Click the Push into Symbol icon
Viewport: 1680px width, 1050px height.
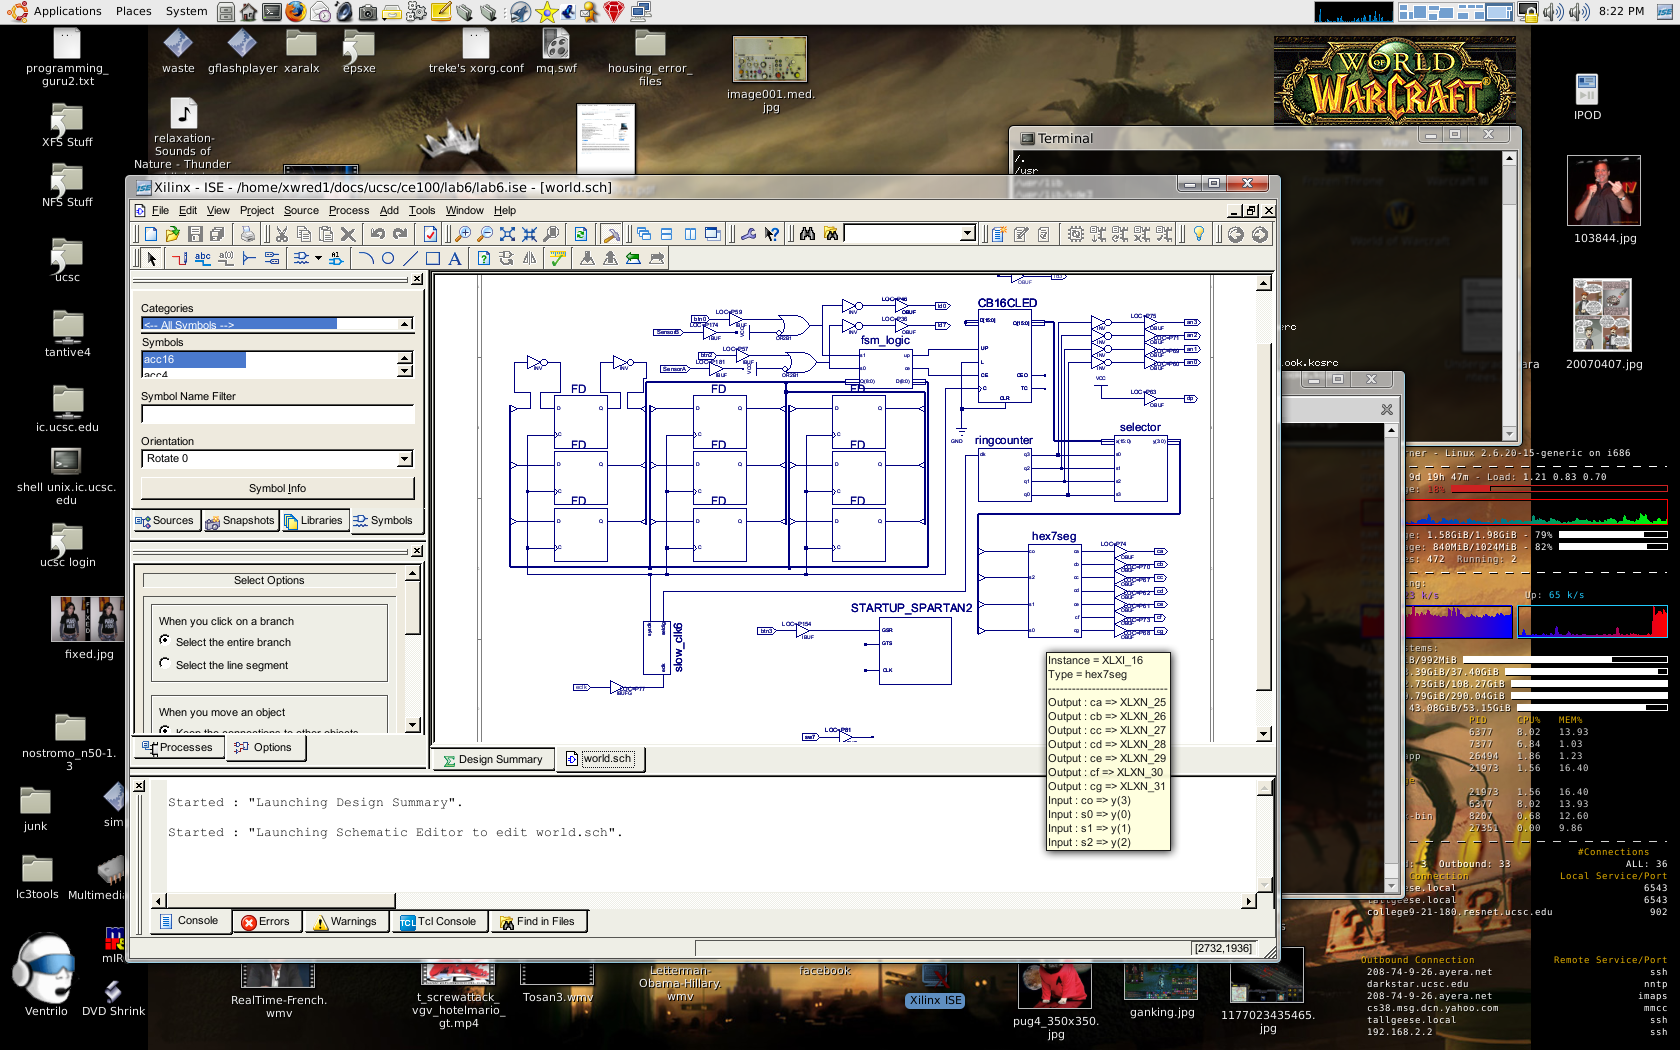[x=587, y=258]
